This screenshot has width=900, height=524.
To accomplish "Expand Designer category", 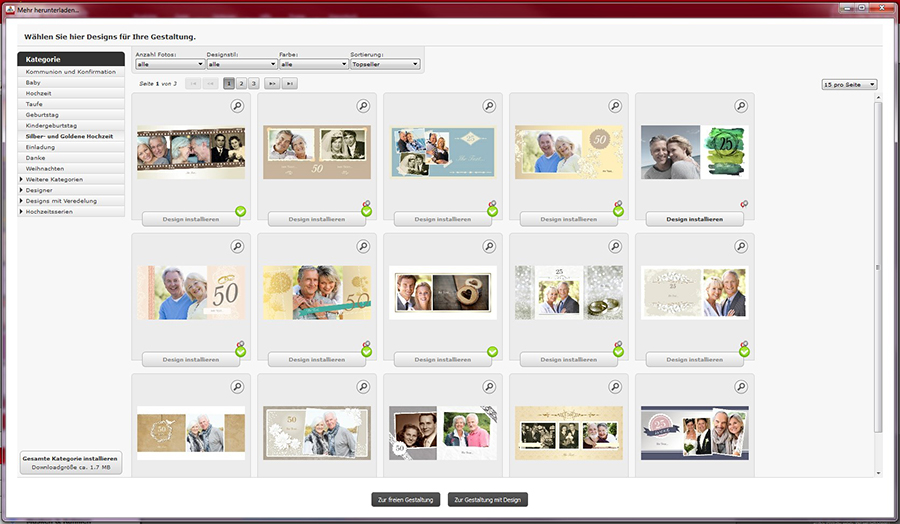I will (21, 190).
